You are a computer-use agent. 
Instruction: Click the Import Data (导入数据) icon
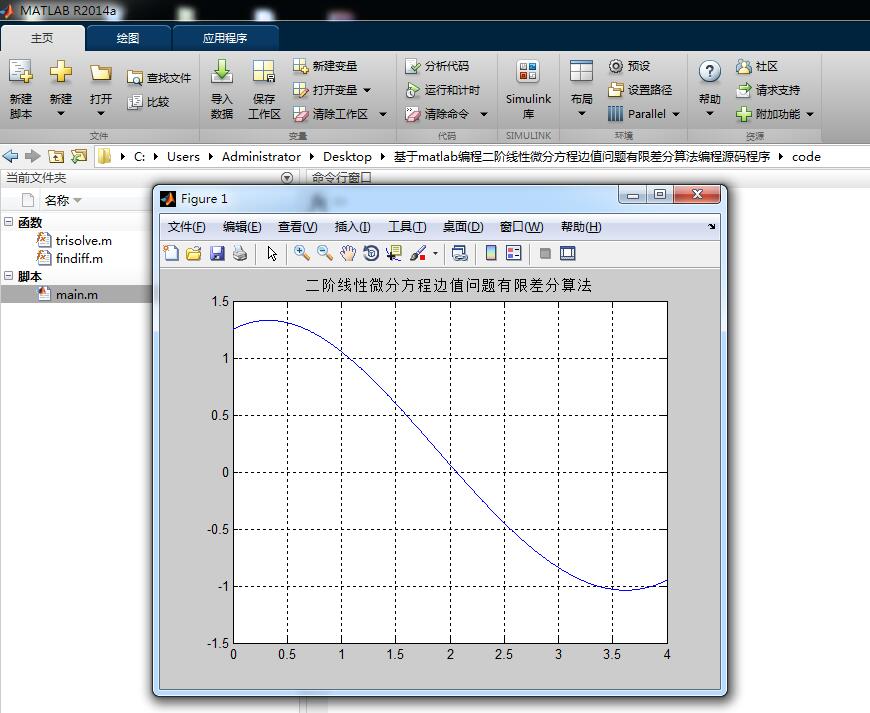pyautogui.click(x=221, y=72)
